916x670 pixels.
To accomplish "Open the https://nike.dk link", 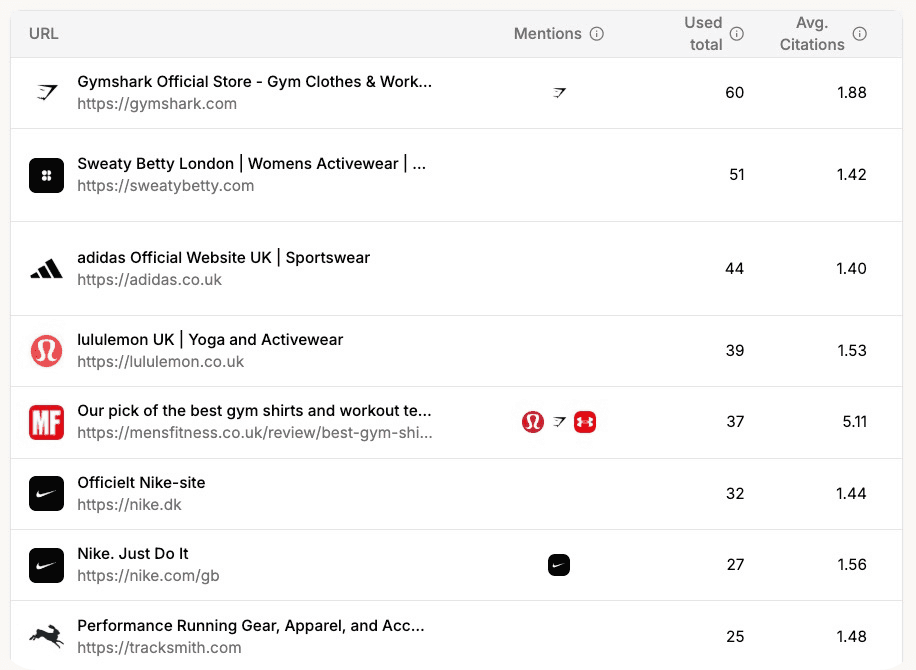I will pos(129,505).
